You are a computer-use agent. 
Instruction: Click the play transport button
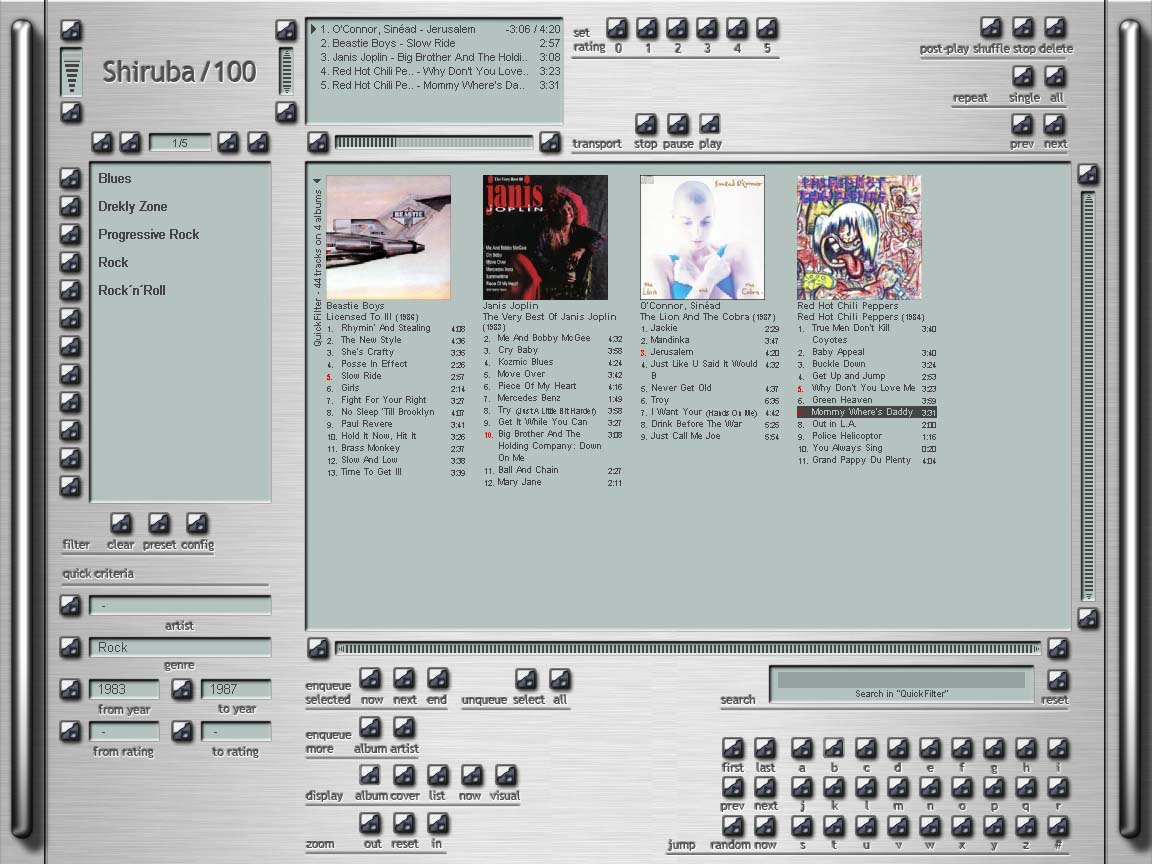click(x=709, y=125)
